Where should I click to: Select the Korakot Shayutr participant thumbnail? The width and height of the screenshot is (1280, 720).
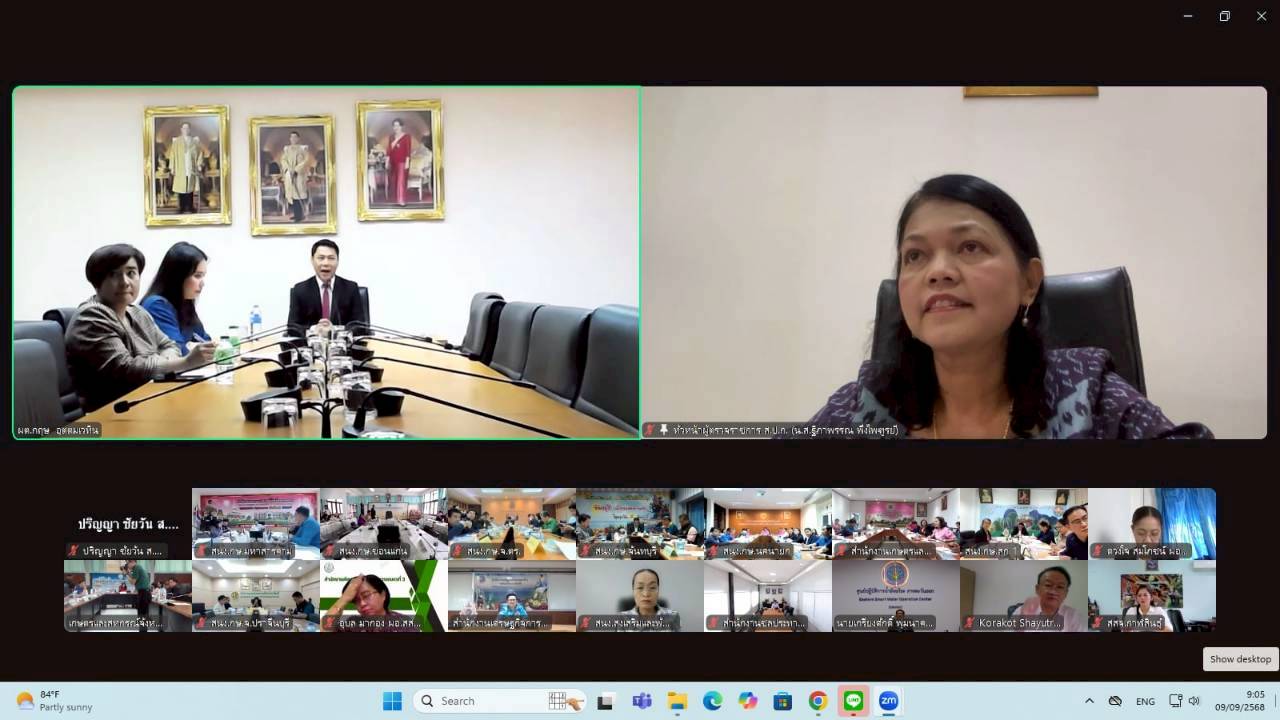(1023, 595)
